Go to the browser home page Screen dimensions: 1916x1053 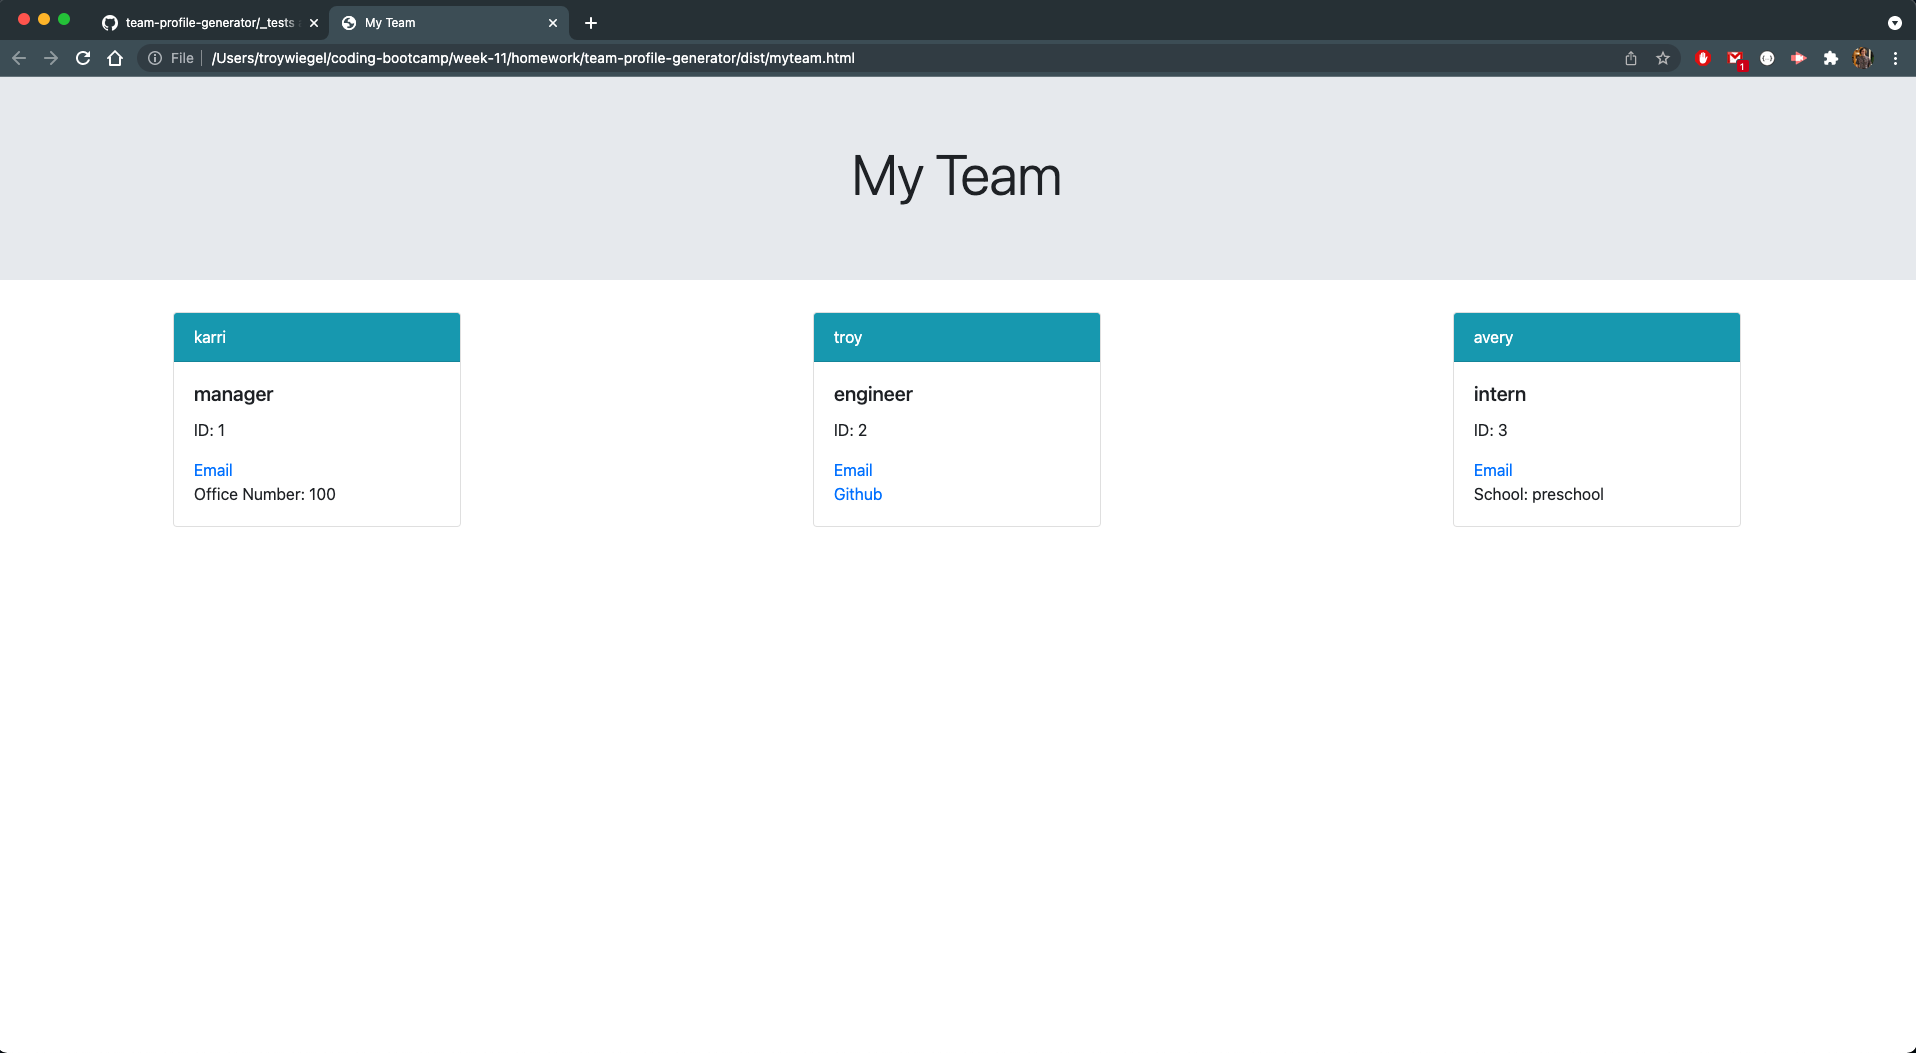tap(115, 58)
